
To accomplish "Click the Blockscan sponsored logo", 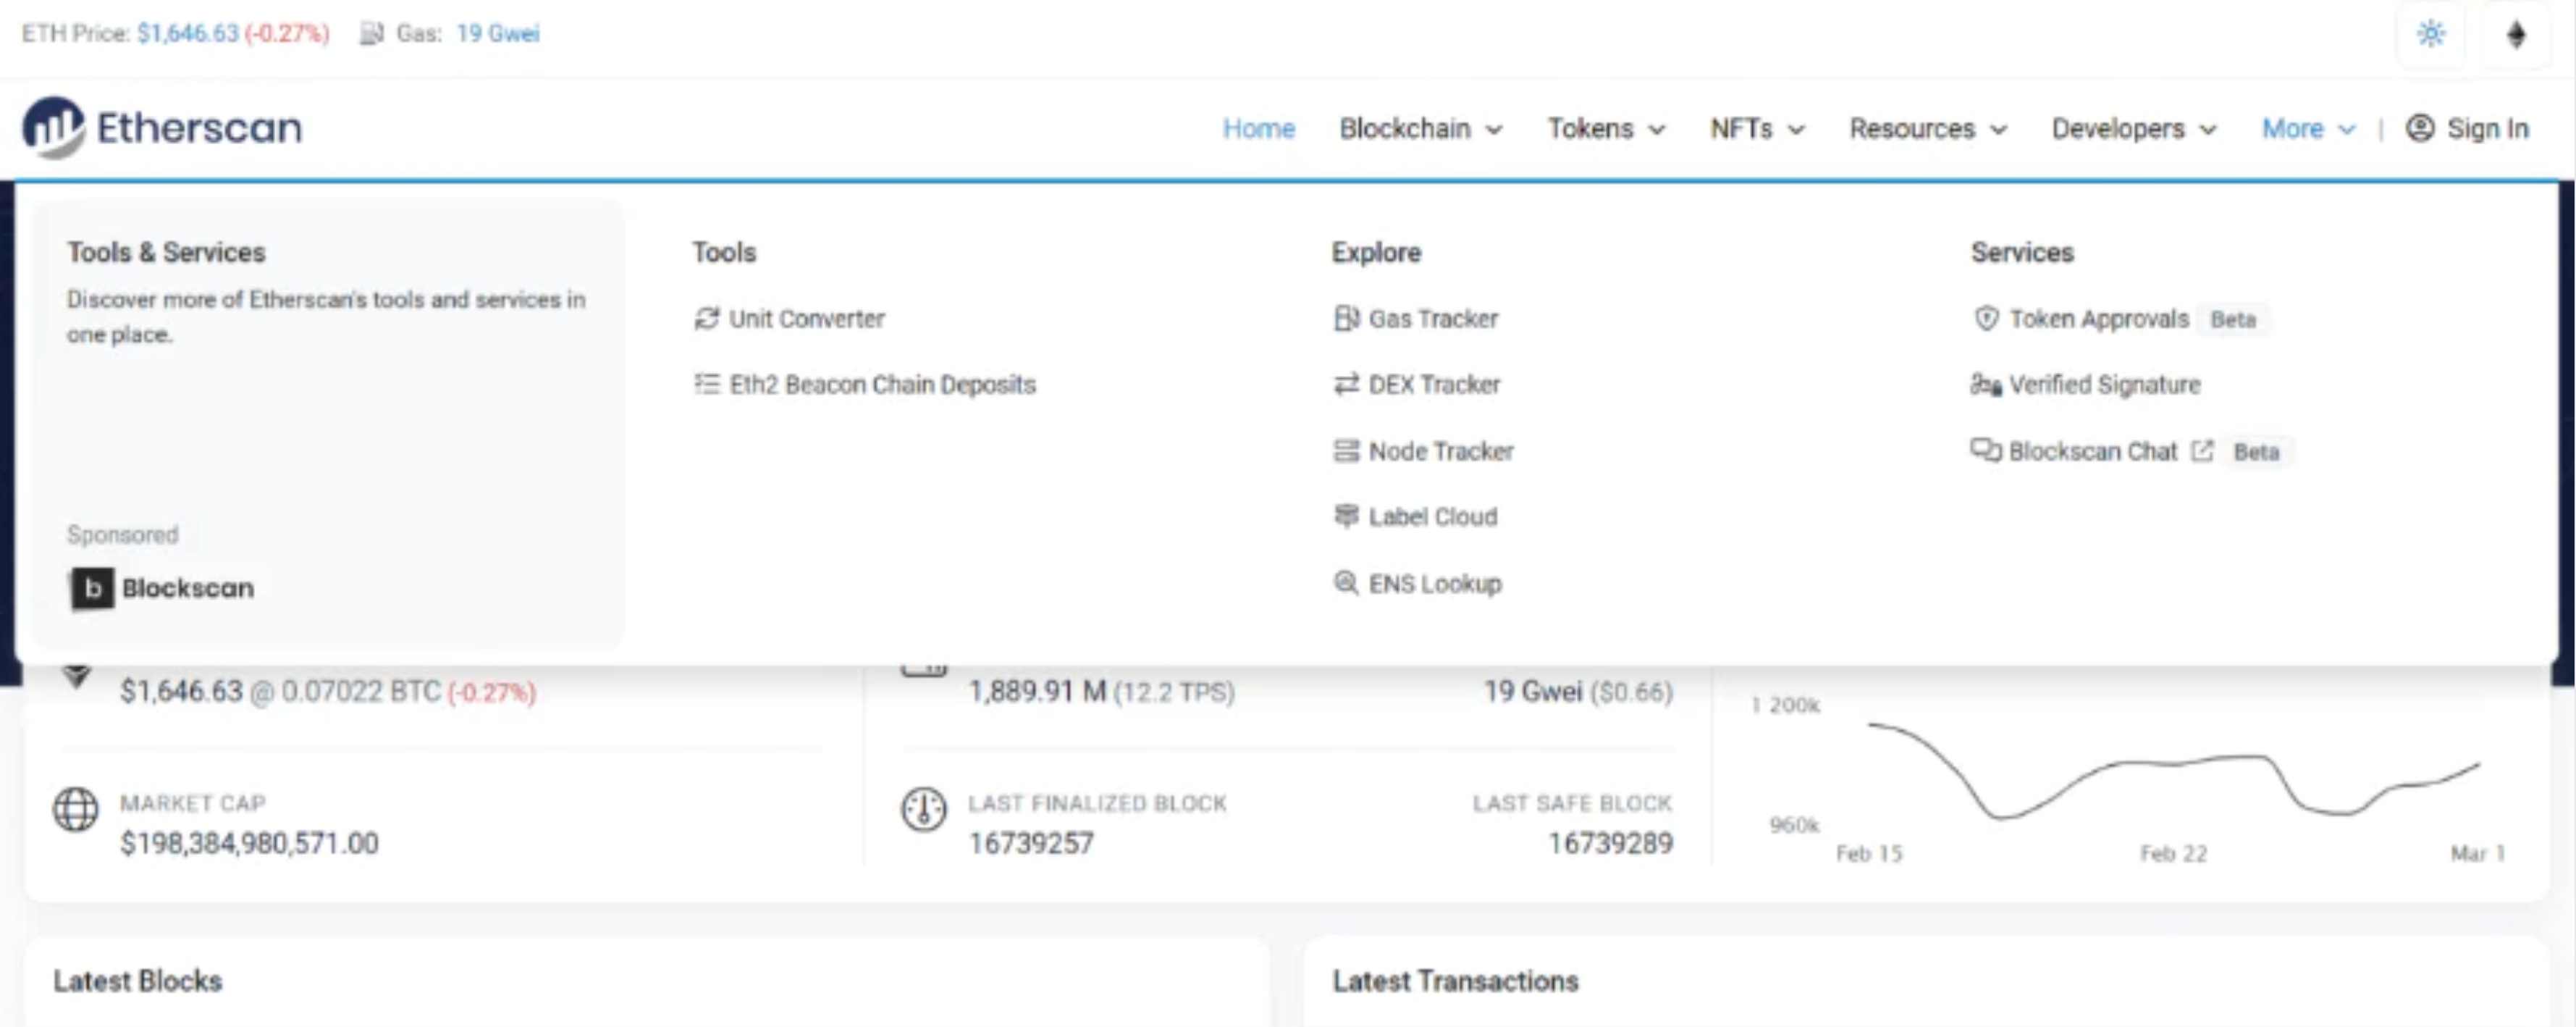I will (x=161, y=588).
